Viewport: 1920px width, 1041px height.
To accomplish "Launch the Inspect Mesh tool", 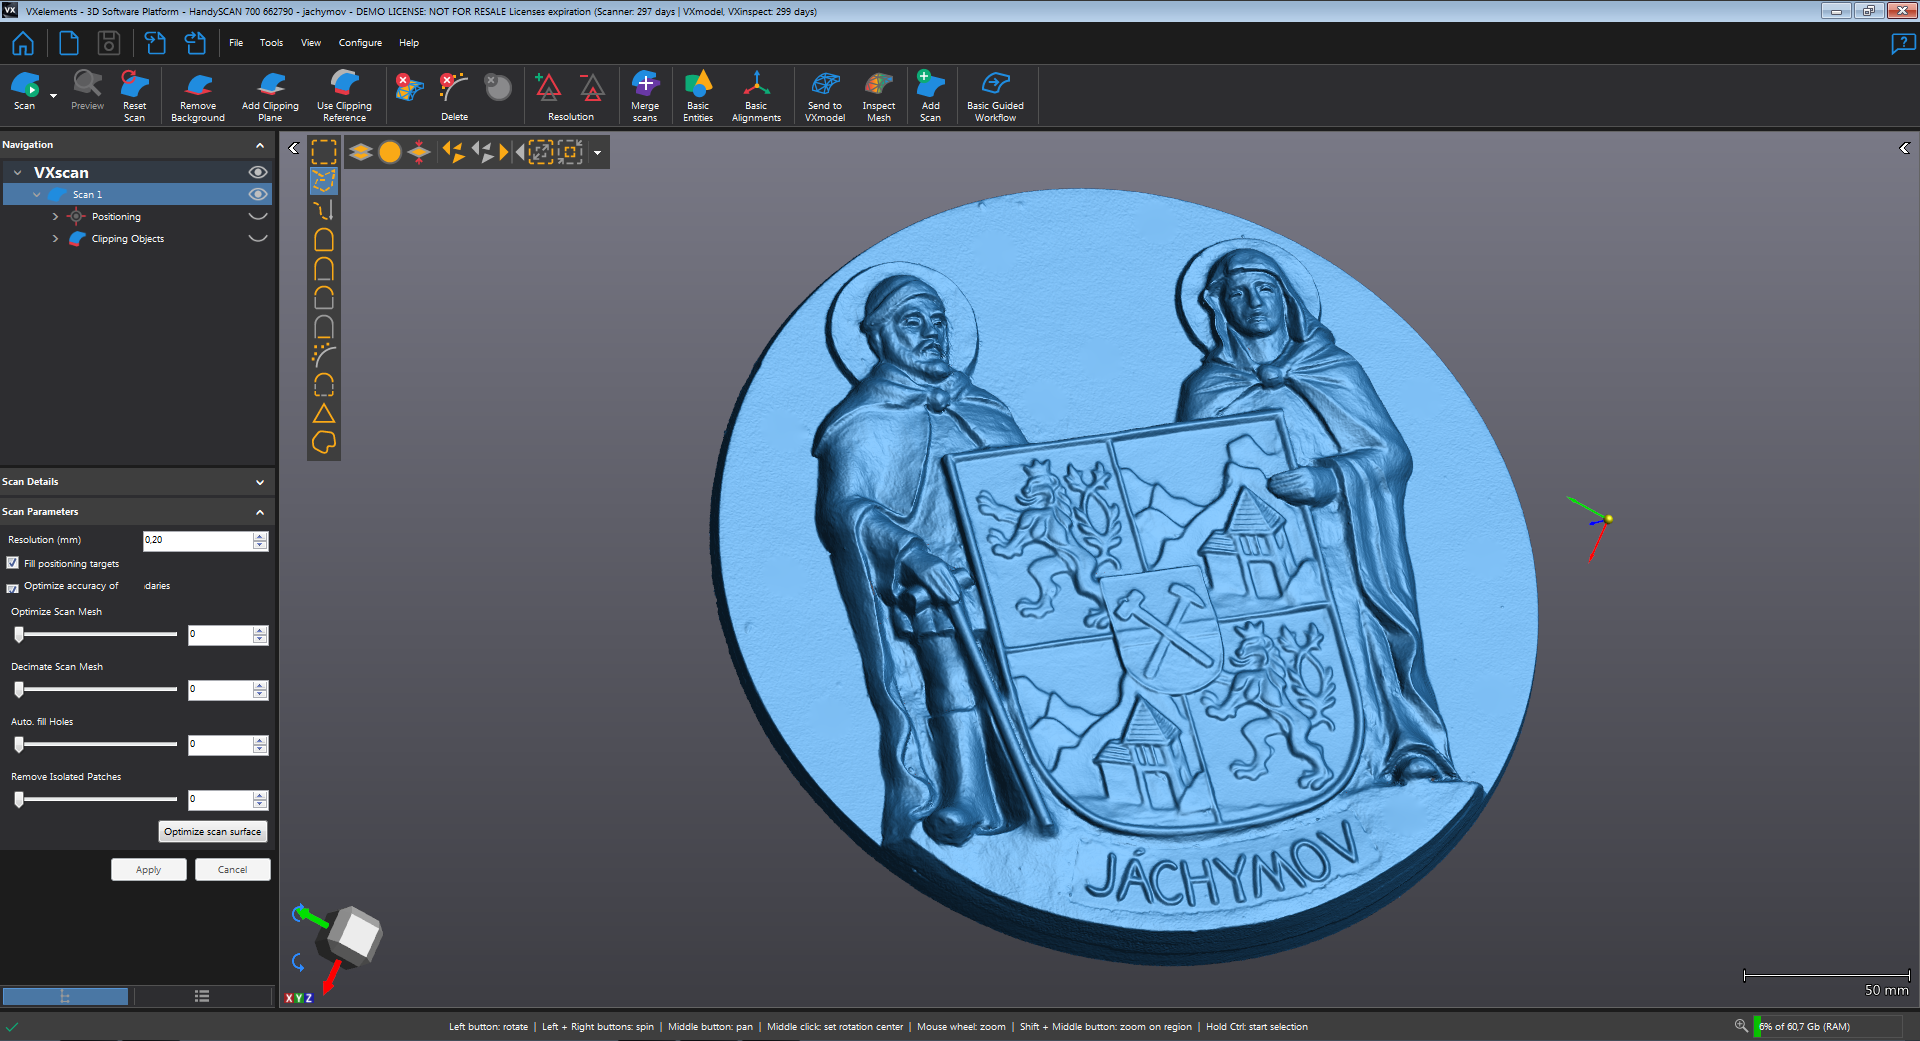I will click(x=879, y=96).
